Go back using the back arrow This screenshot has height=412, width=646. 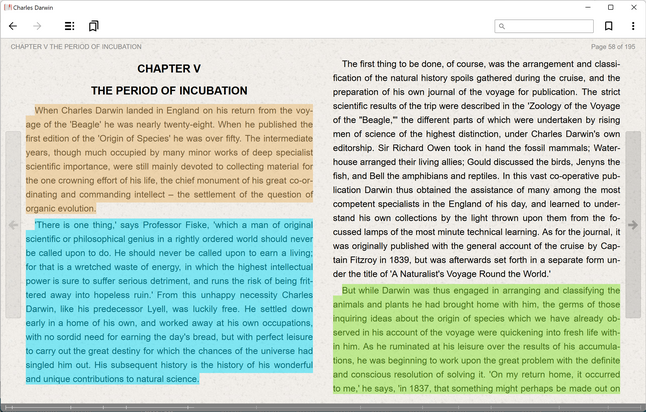[x=13, y=26]
